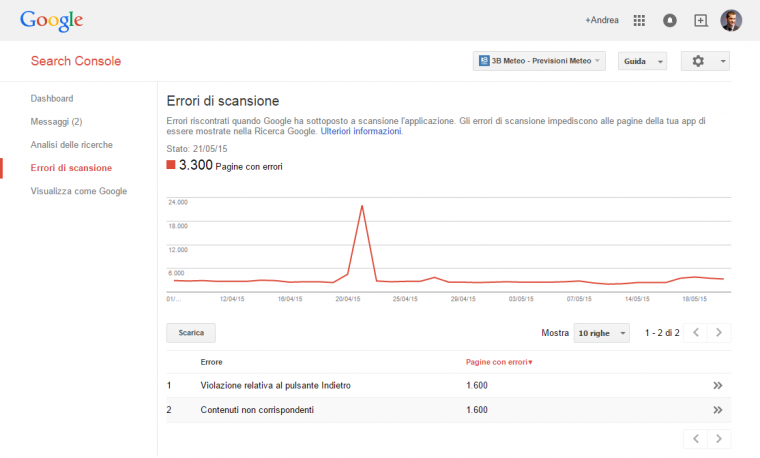Go to next page arrow above table
The height and width of the screenshot is (458, 760).
(x=719, y=333)
